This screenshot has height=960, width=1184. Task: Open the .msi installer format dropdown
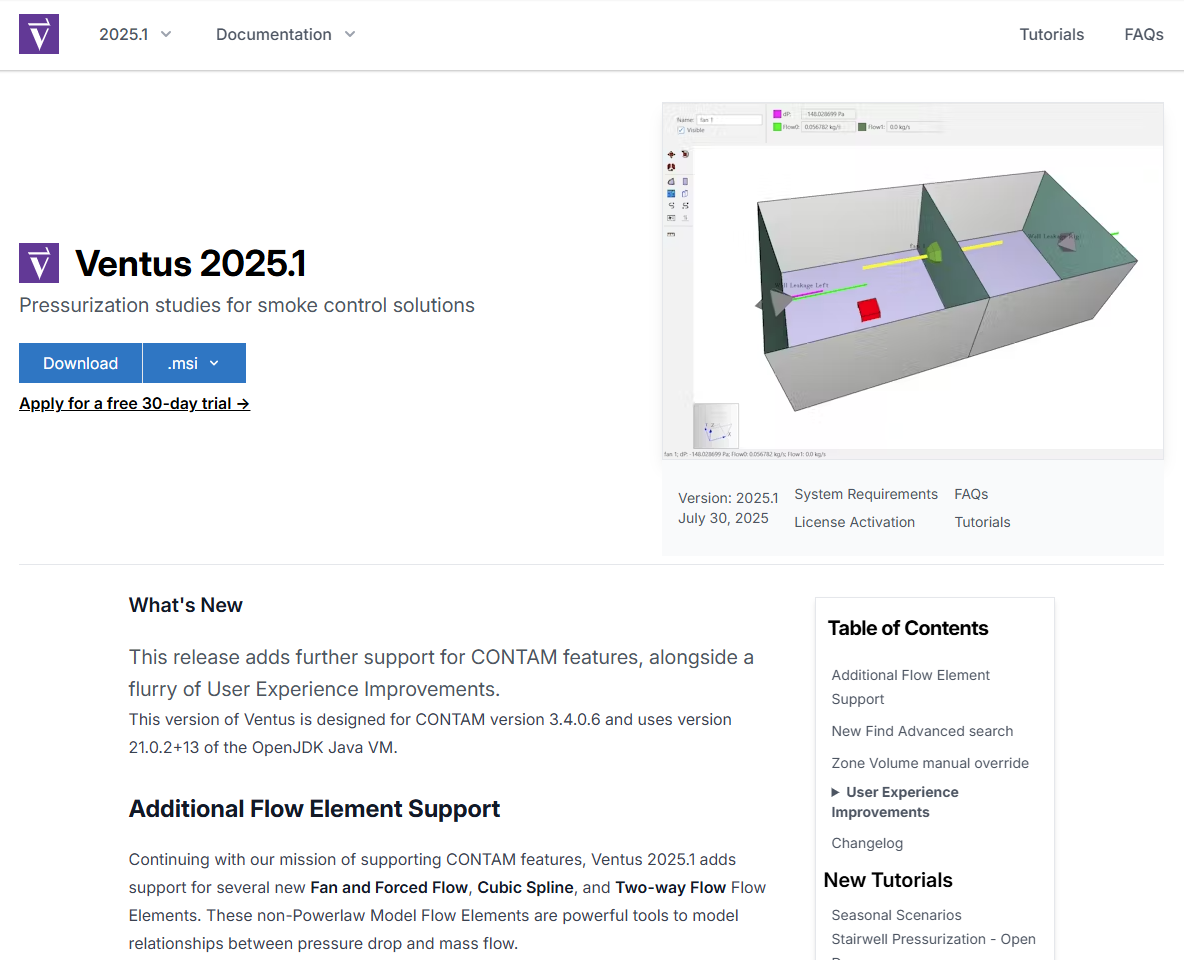(194, 363)
